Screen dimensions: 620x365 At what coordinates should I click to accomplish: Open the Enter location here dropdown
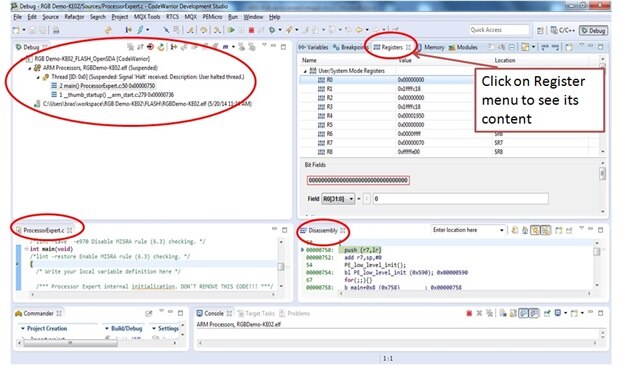pos(501,230)
